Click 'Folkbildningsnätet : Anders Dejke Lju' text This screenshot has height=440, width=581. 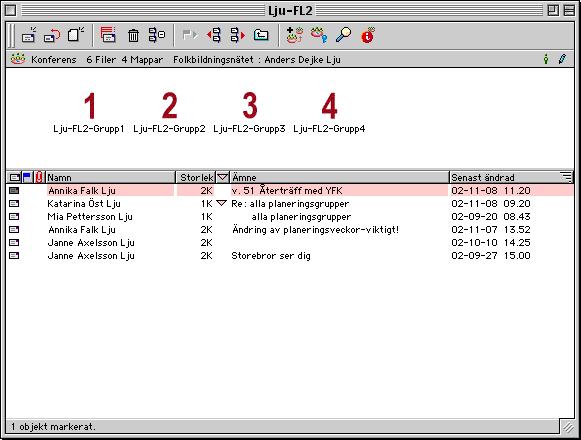(x=257, y=59)
